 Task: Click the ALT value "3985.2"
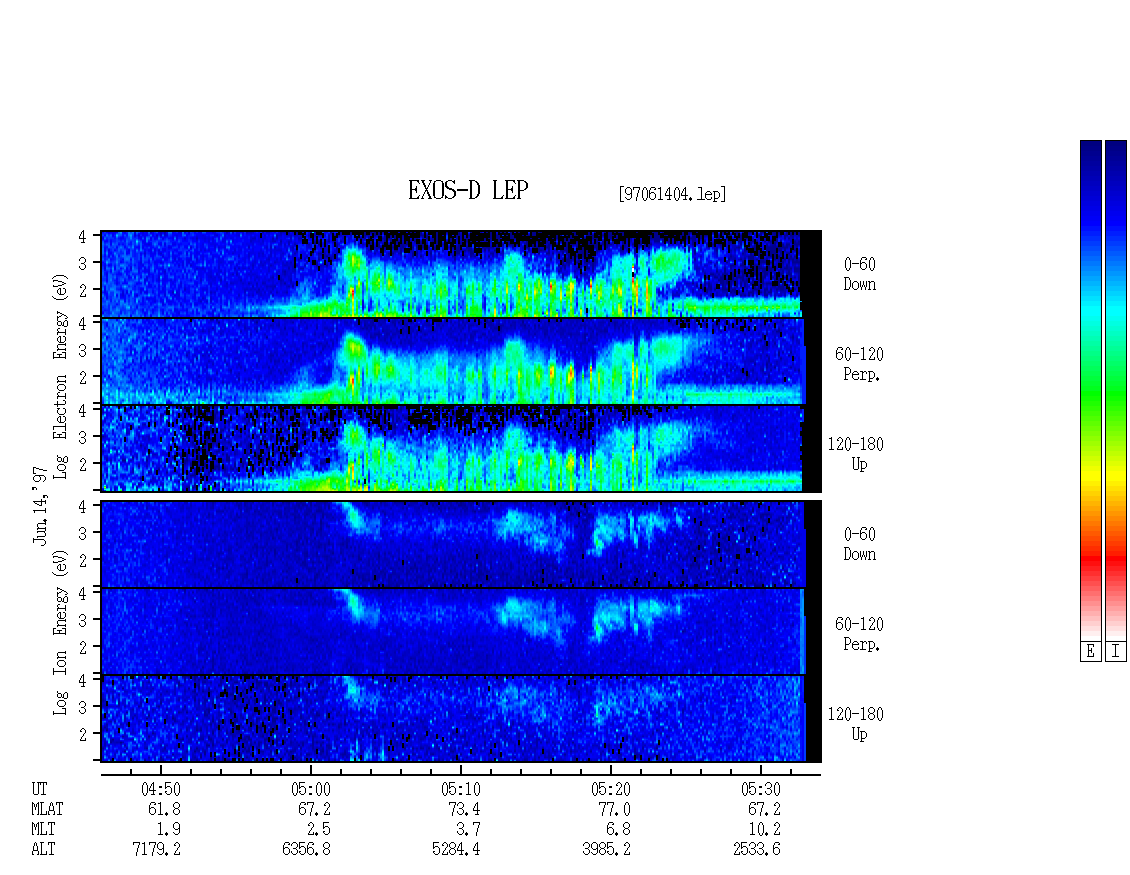606,850
